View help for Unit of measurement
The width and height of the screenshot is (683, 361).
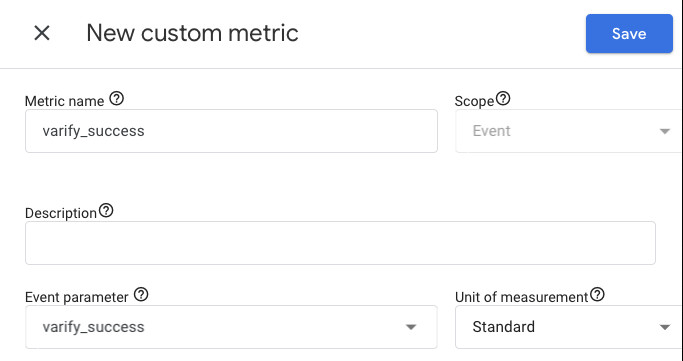pyautogui.click(x=597, y=295)
